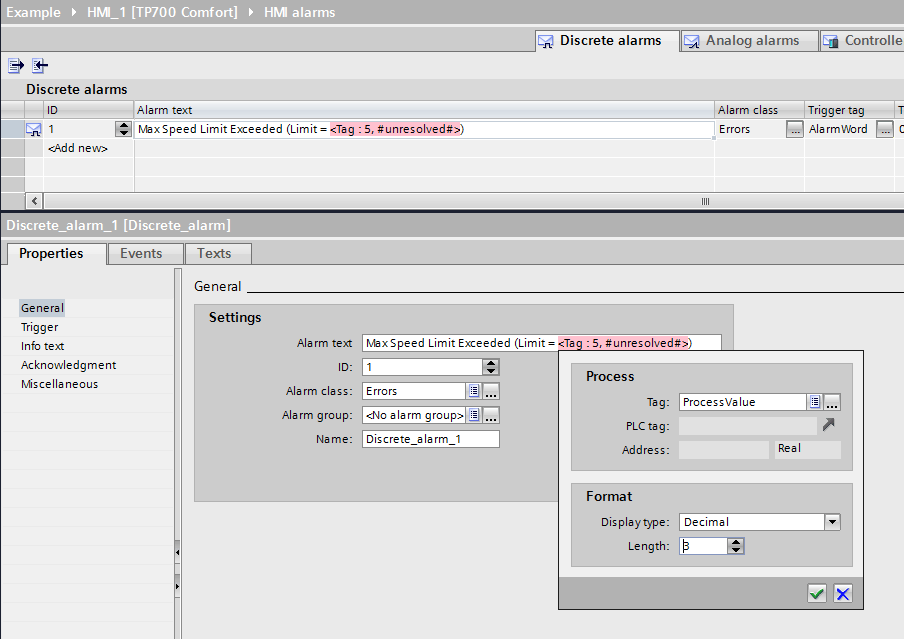Screen dimensions: 904x639
Task: Click the Add new row entry
Action: tap(78, 148)
